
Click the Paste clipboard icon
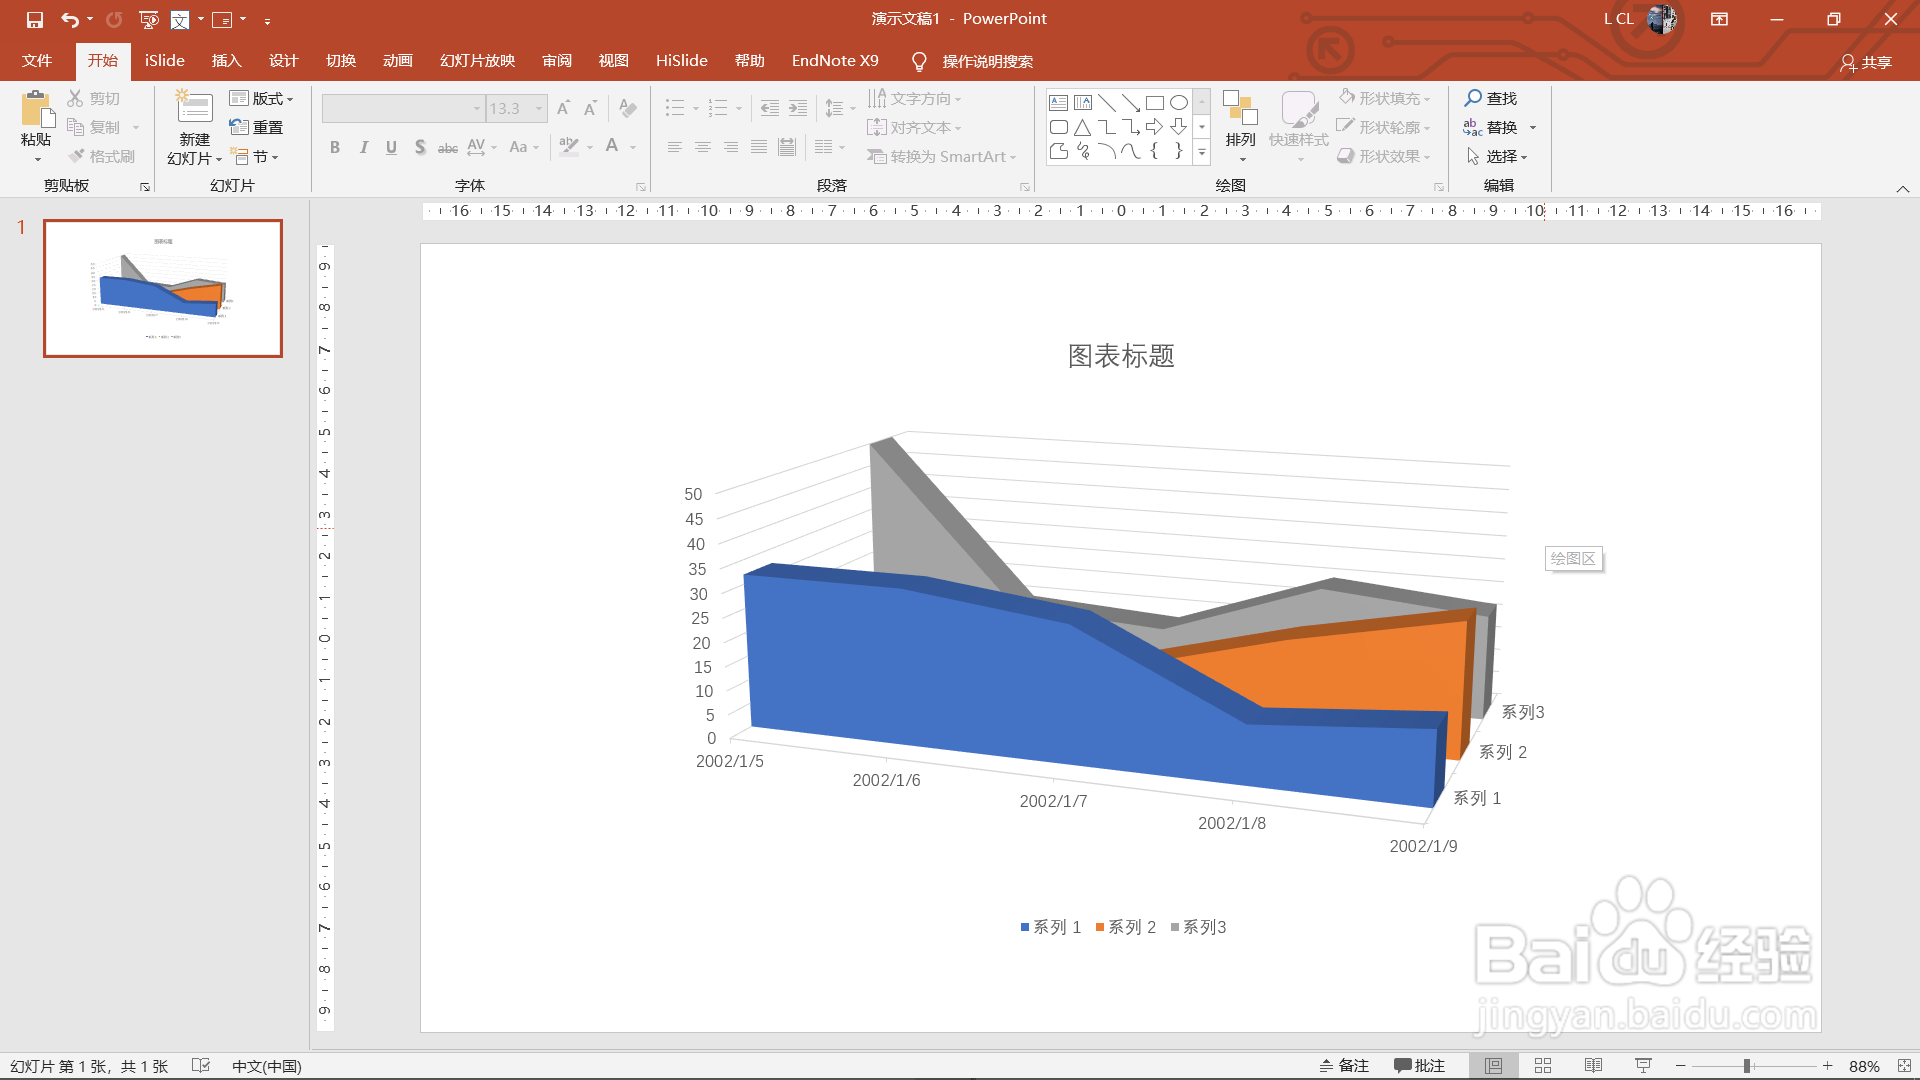tap(36, 110)
